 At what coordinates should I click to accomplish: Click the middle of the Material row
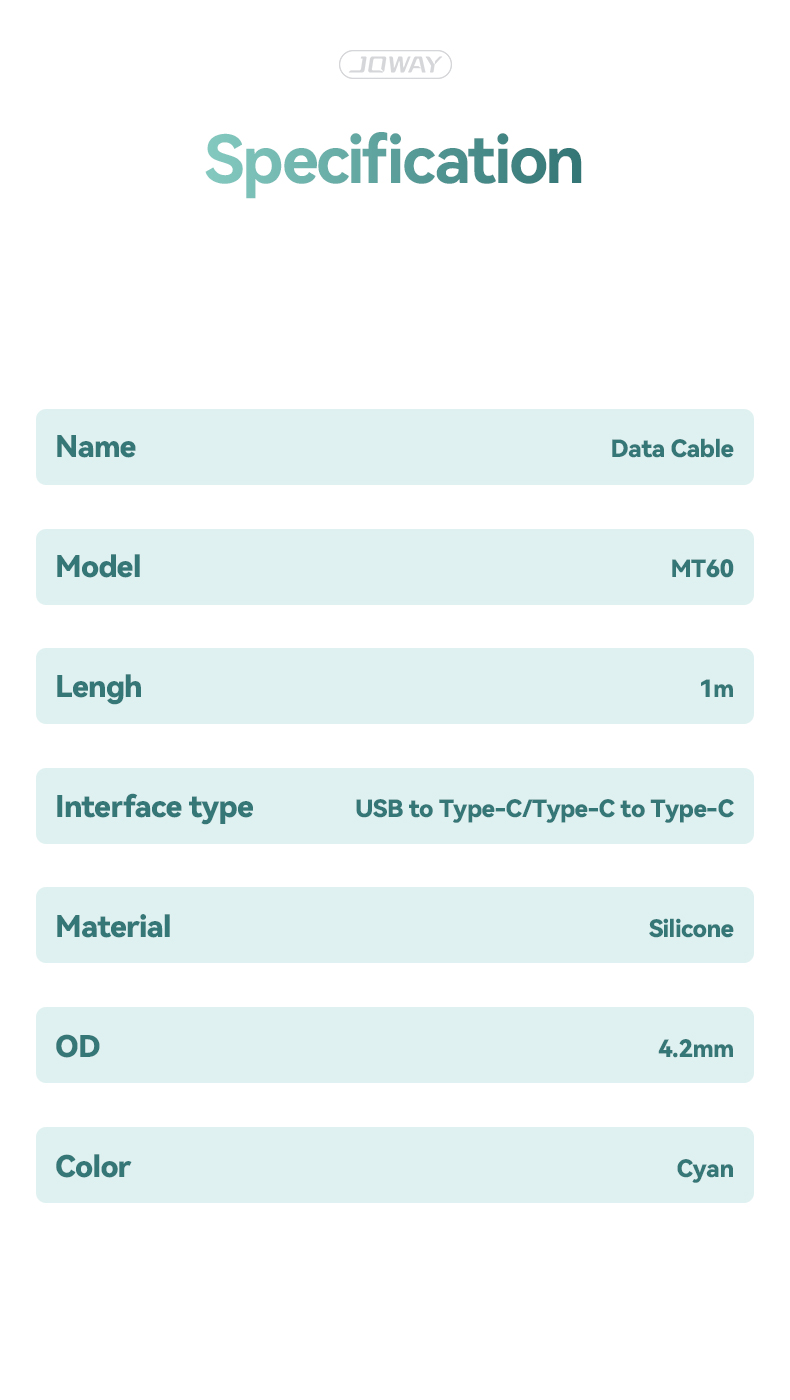[395, 925]
